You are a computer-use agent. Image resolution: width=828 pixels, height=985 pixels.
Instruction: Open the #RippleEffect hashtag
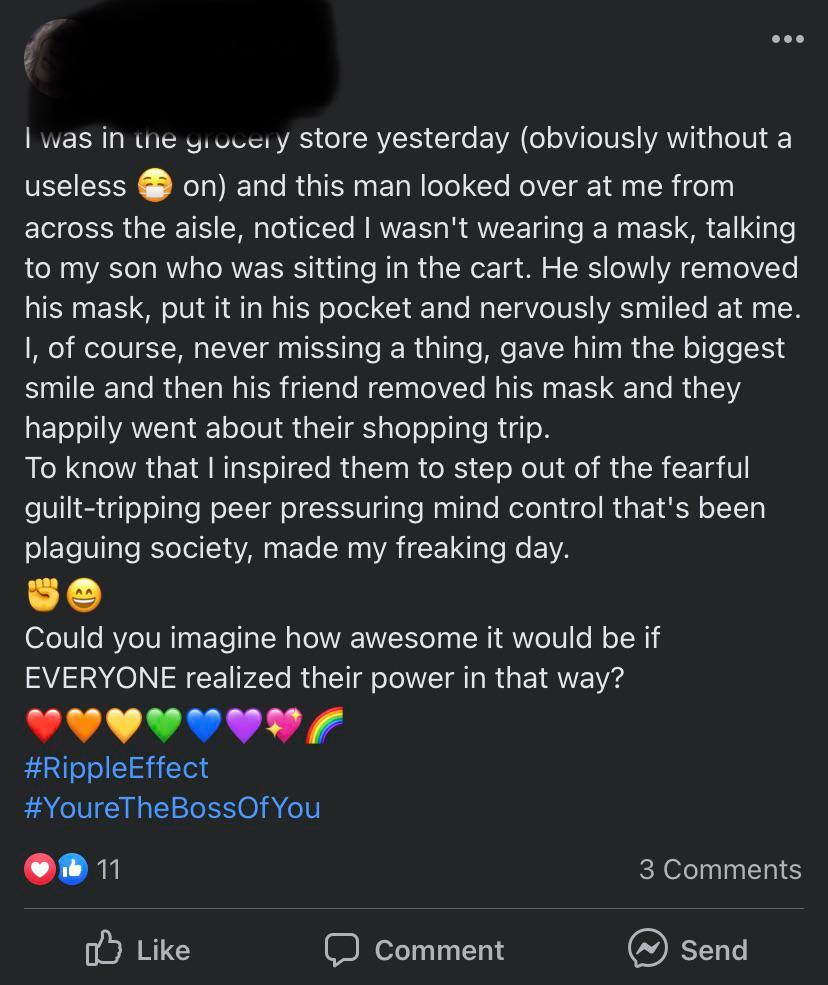(117, 768)
